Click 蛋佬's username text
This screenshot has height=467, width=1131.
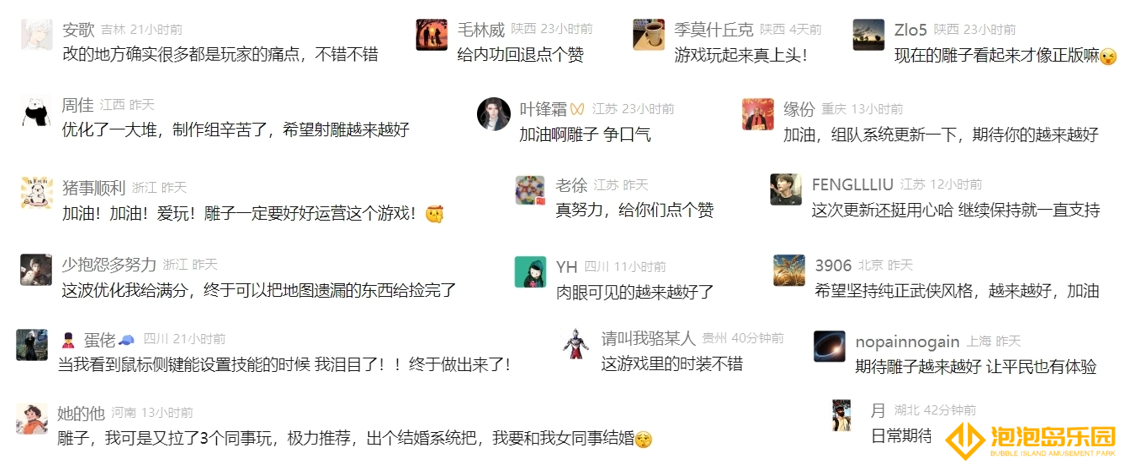point(100,339)
